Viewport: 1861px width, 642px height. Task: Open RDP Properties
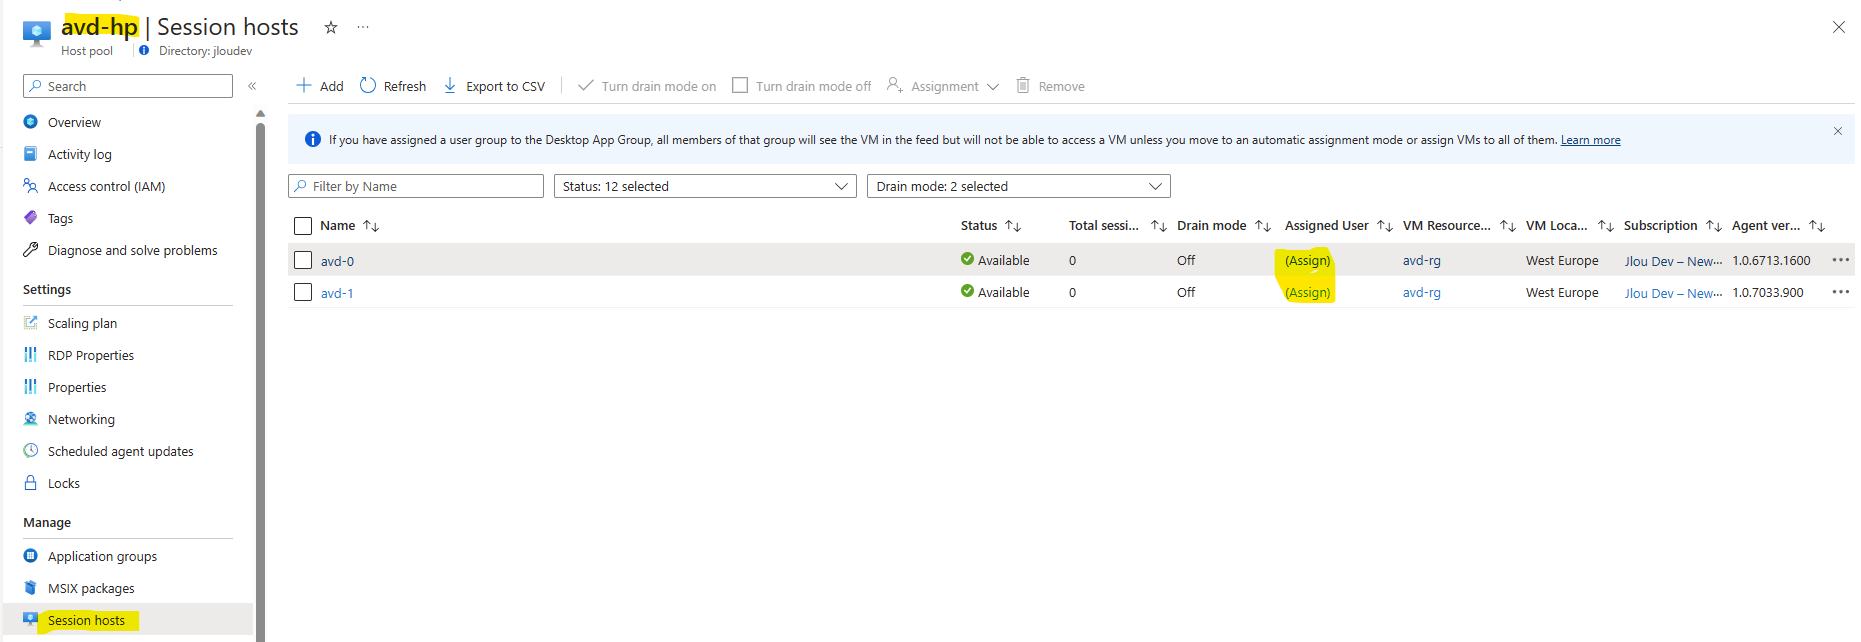90,355
